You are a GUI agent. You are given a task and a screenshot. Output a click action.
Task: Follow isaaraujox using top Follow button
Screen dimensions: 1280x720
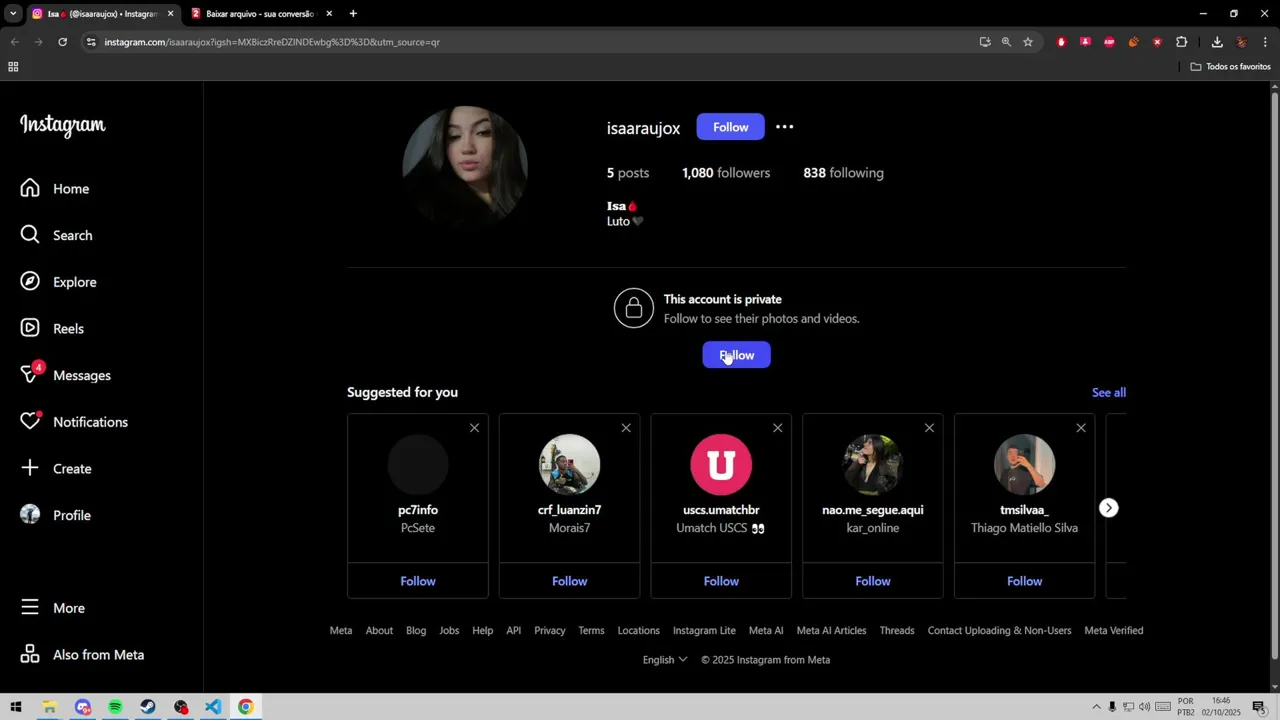tap(730, 127)
